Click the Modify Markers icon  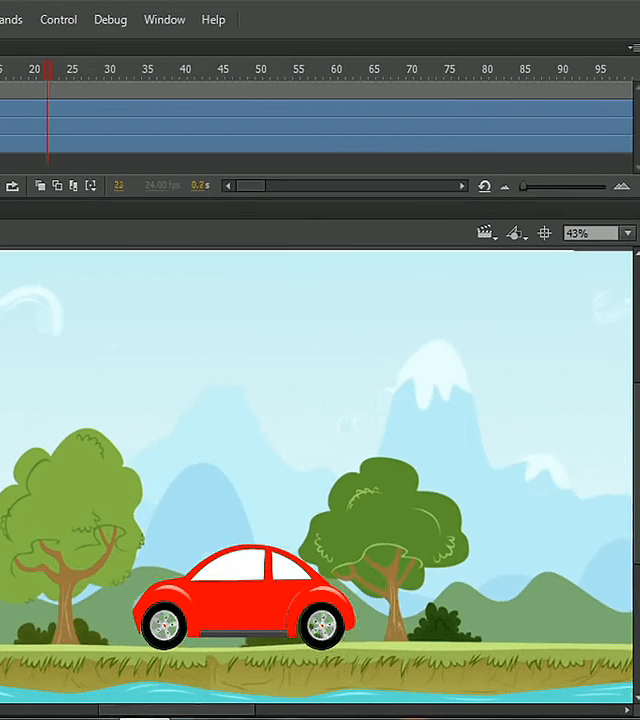pyautogui.click(x=90, y=186)
